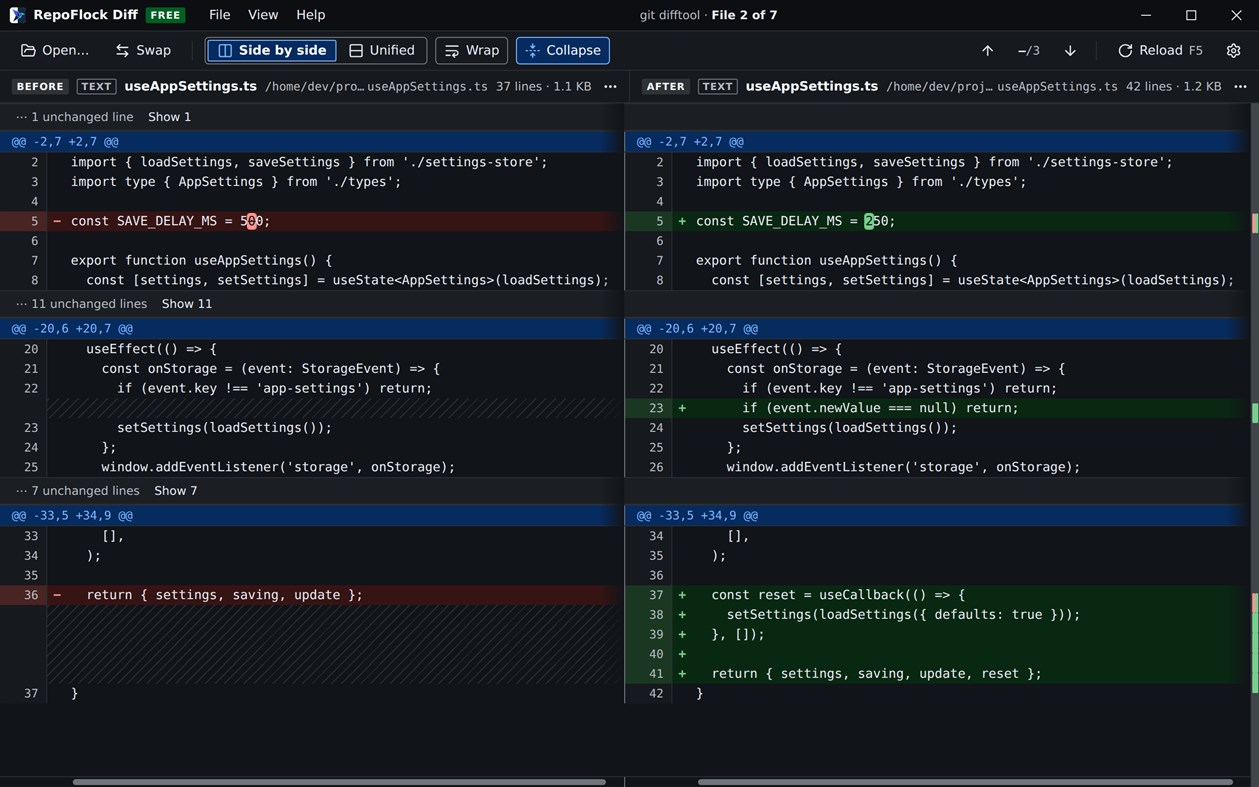Click the BEFORE filename useAppSettings.ts
The width and height of the screenshot is (1259, 787).
[x=190, y=86]
